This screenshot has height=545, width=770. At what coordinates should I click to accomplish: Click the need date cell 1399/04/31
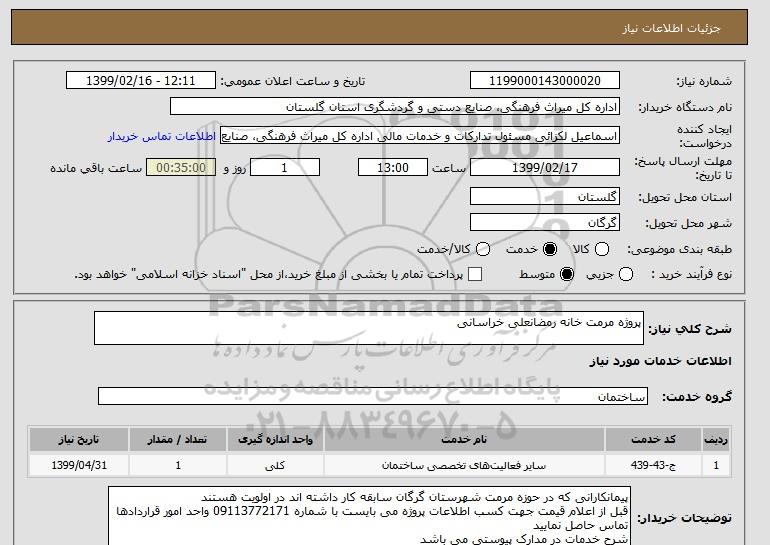pos(79,465)
